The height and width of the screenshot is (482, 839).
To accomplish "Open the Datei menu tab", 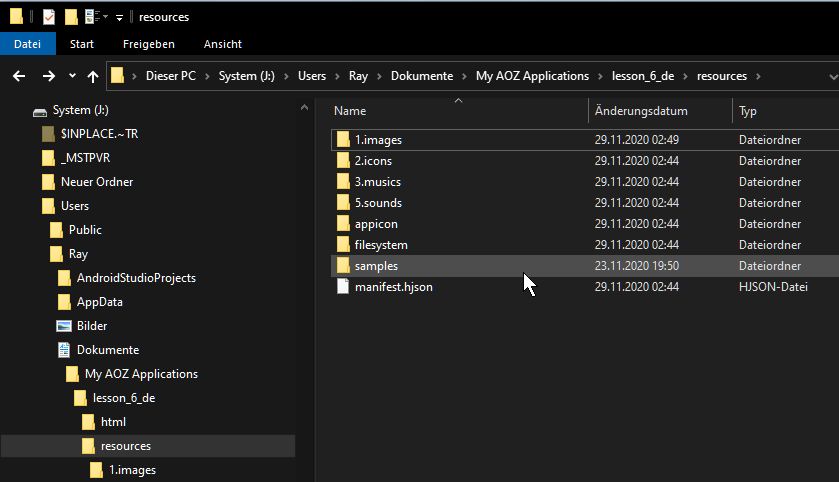I will [27, 44].
